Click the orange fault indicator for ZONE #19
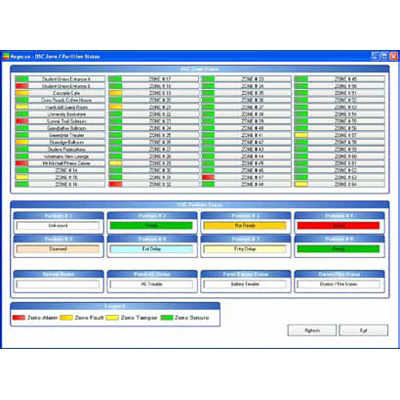The image size is (400, 400). coord(115,93)
